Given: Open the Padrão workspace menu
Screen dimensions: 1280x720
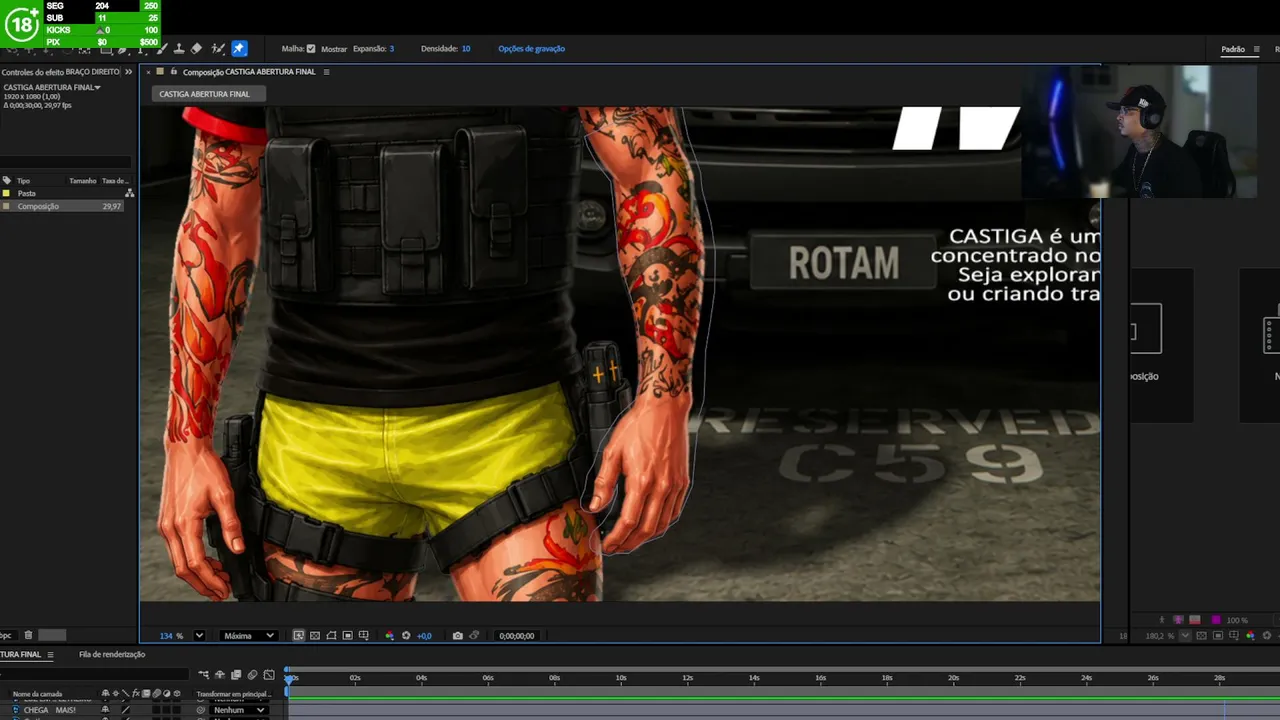Looking at the screenshot, I should tap(1257, 49).
